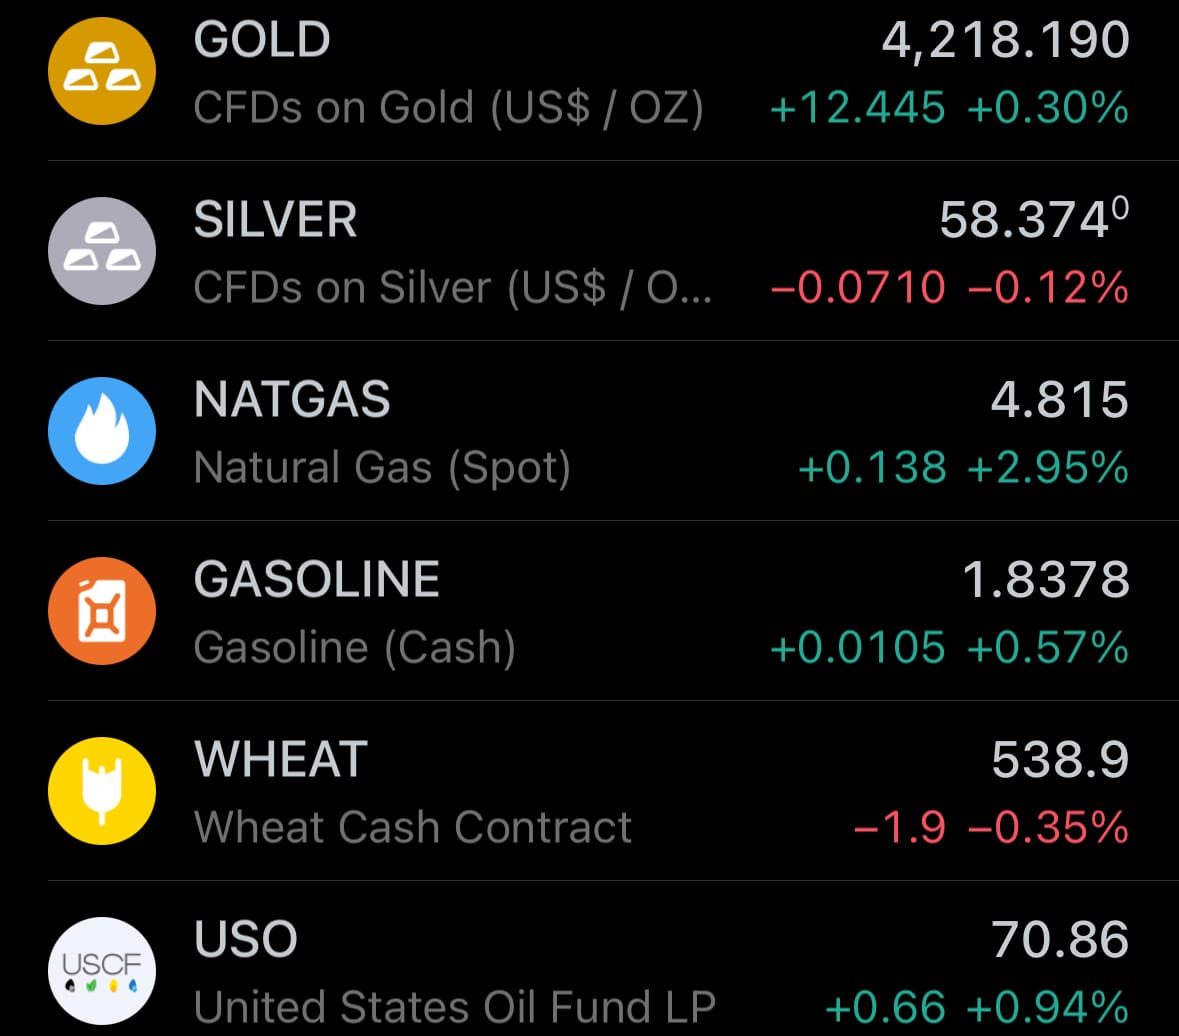Screen dimensions: 1179x1036
Task: Tap the USCF logo for USO
Action: [102, 969]
